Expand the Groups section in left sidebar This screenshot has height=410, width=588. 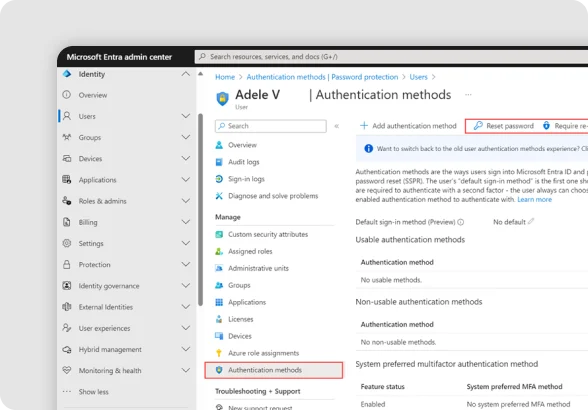tap(186, 137)
